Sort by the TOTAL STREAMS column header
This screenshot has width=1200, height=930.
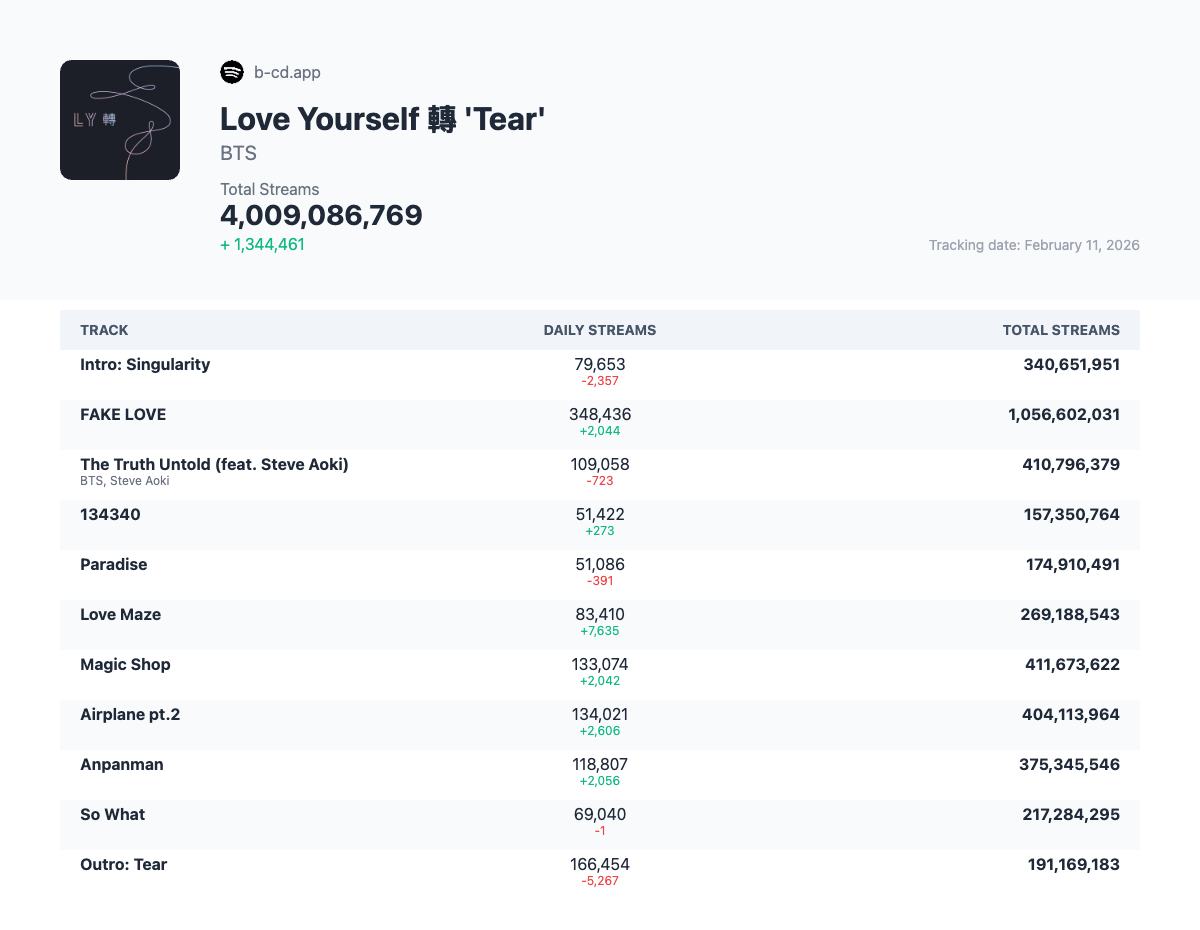coord(1061,330)
